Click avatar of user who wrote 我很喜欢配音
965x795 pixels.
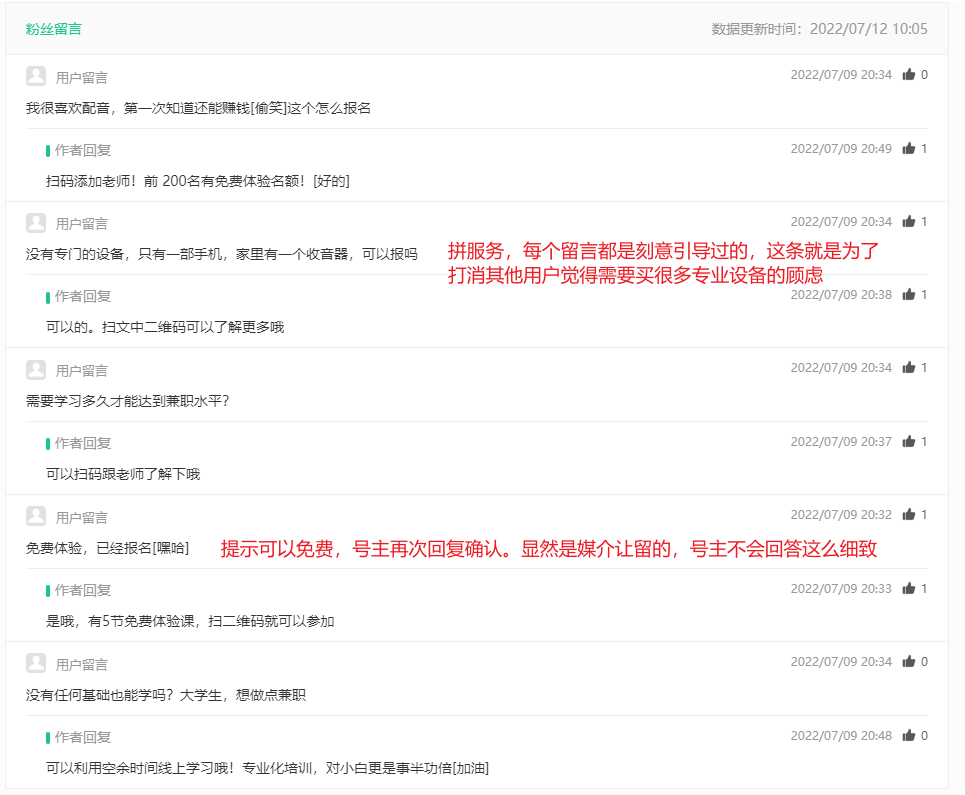click(36, 76)
